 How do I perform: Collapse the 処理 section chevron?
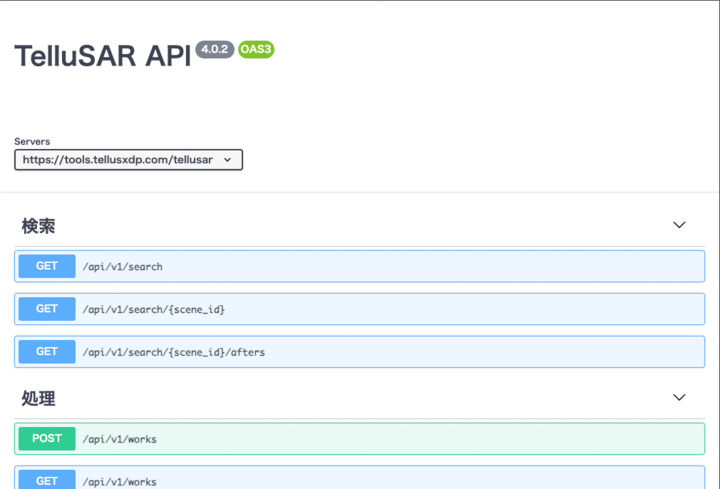click(x=679, y=397)
